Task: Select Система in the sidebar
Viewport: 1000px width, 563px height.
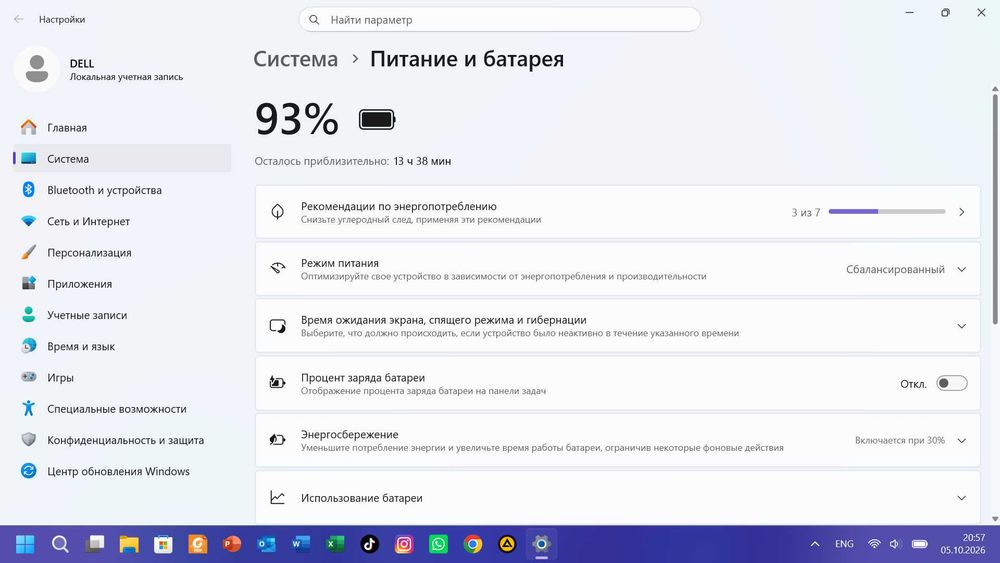Action: point(122,159)
